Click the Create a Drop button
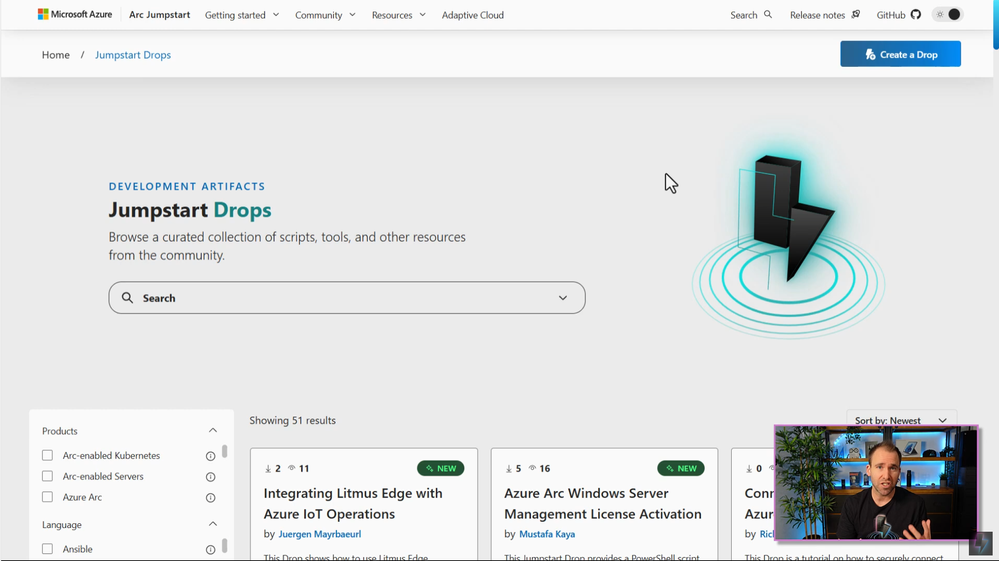This screenshot has width=999, height=561. [900, 54]
